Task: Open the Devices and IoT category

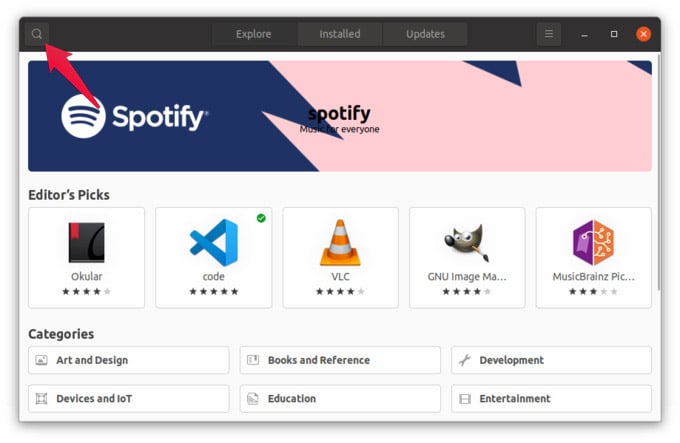Action: click(129, 398)
